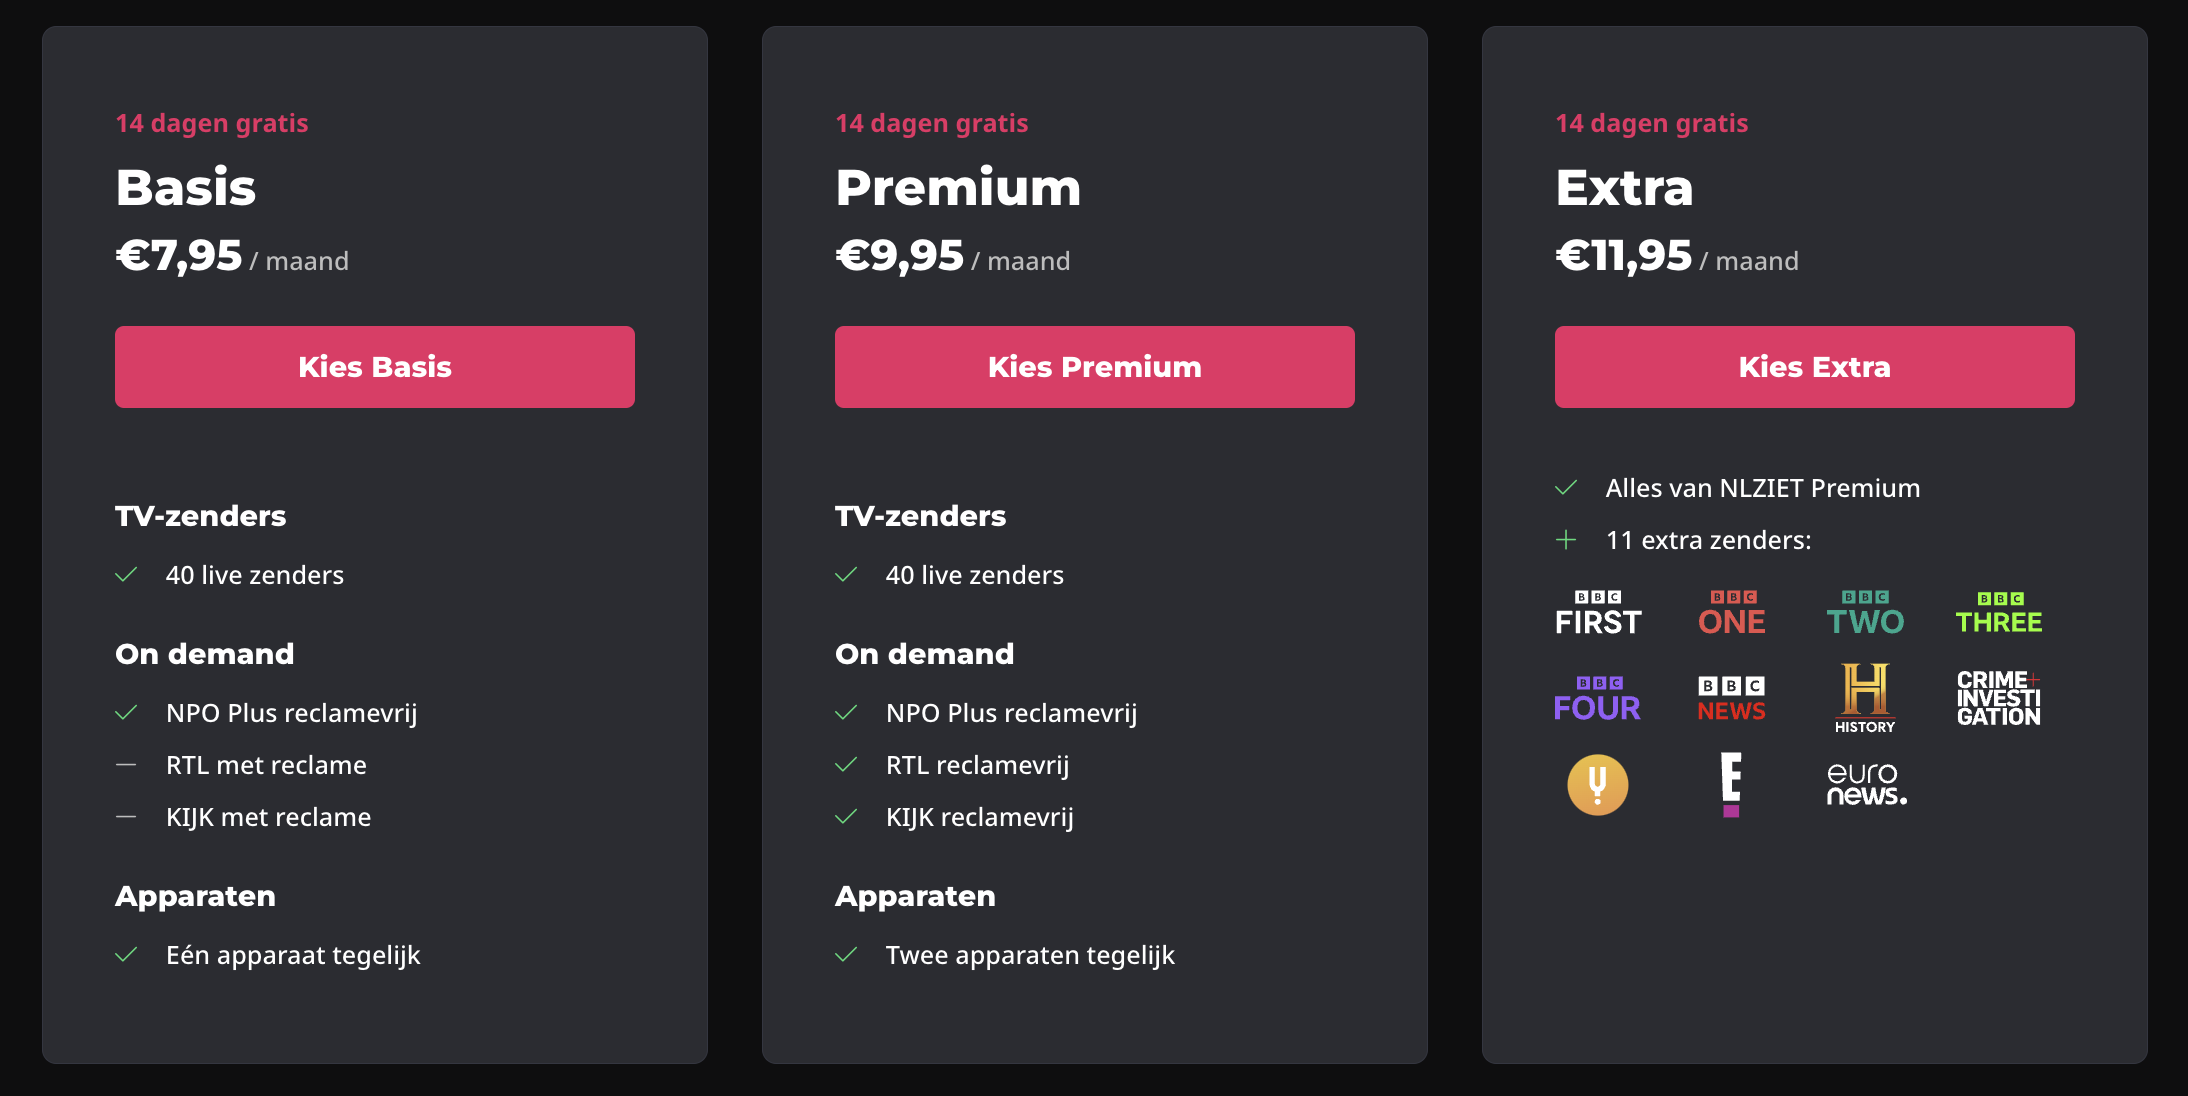Click the Euronews channel logo
This screenshot has width=2188, height=1096.
tap(1866, 785)
